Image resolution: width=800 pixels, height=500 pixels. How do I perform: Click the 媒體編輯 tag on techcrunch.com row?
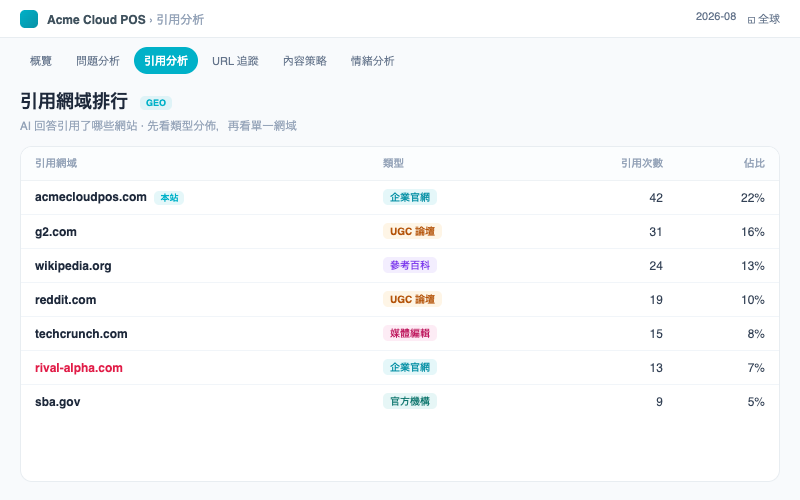[410, 334]
